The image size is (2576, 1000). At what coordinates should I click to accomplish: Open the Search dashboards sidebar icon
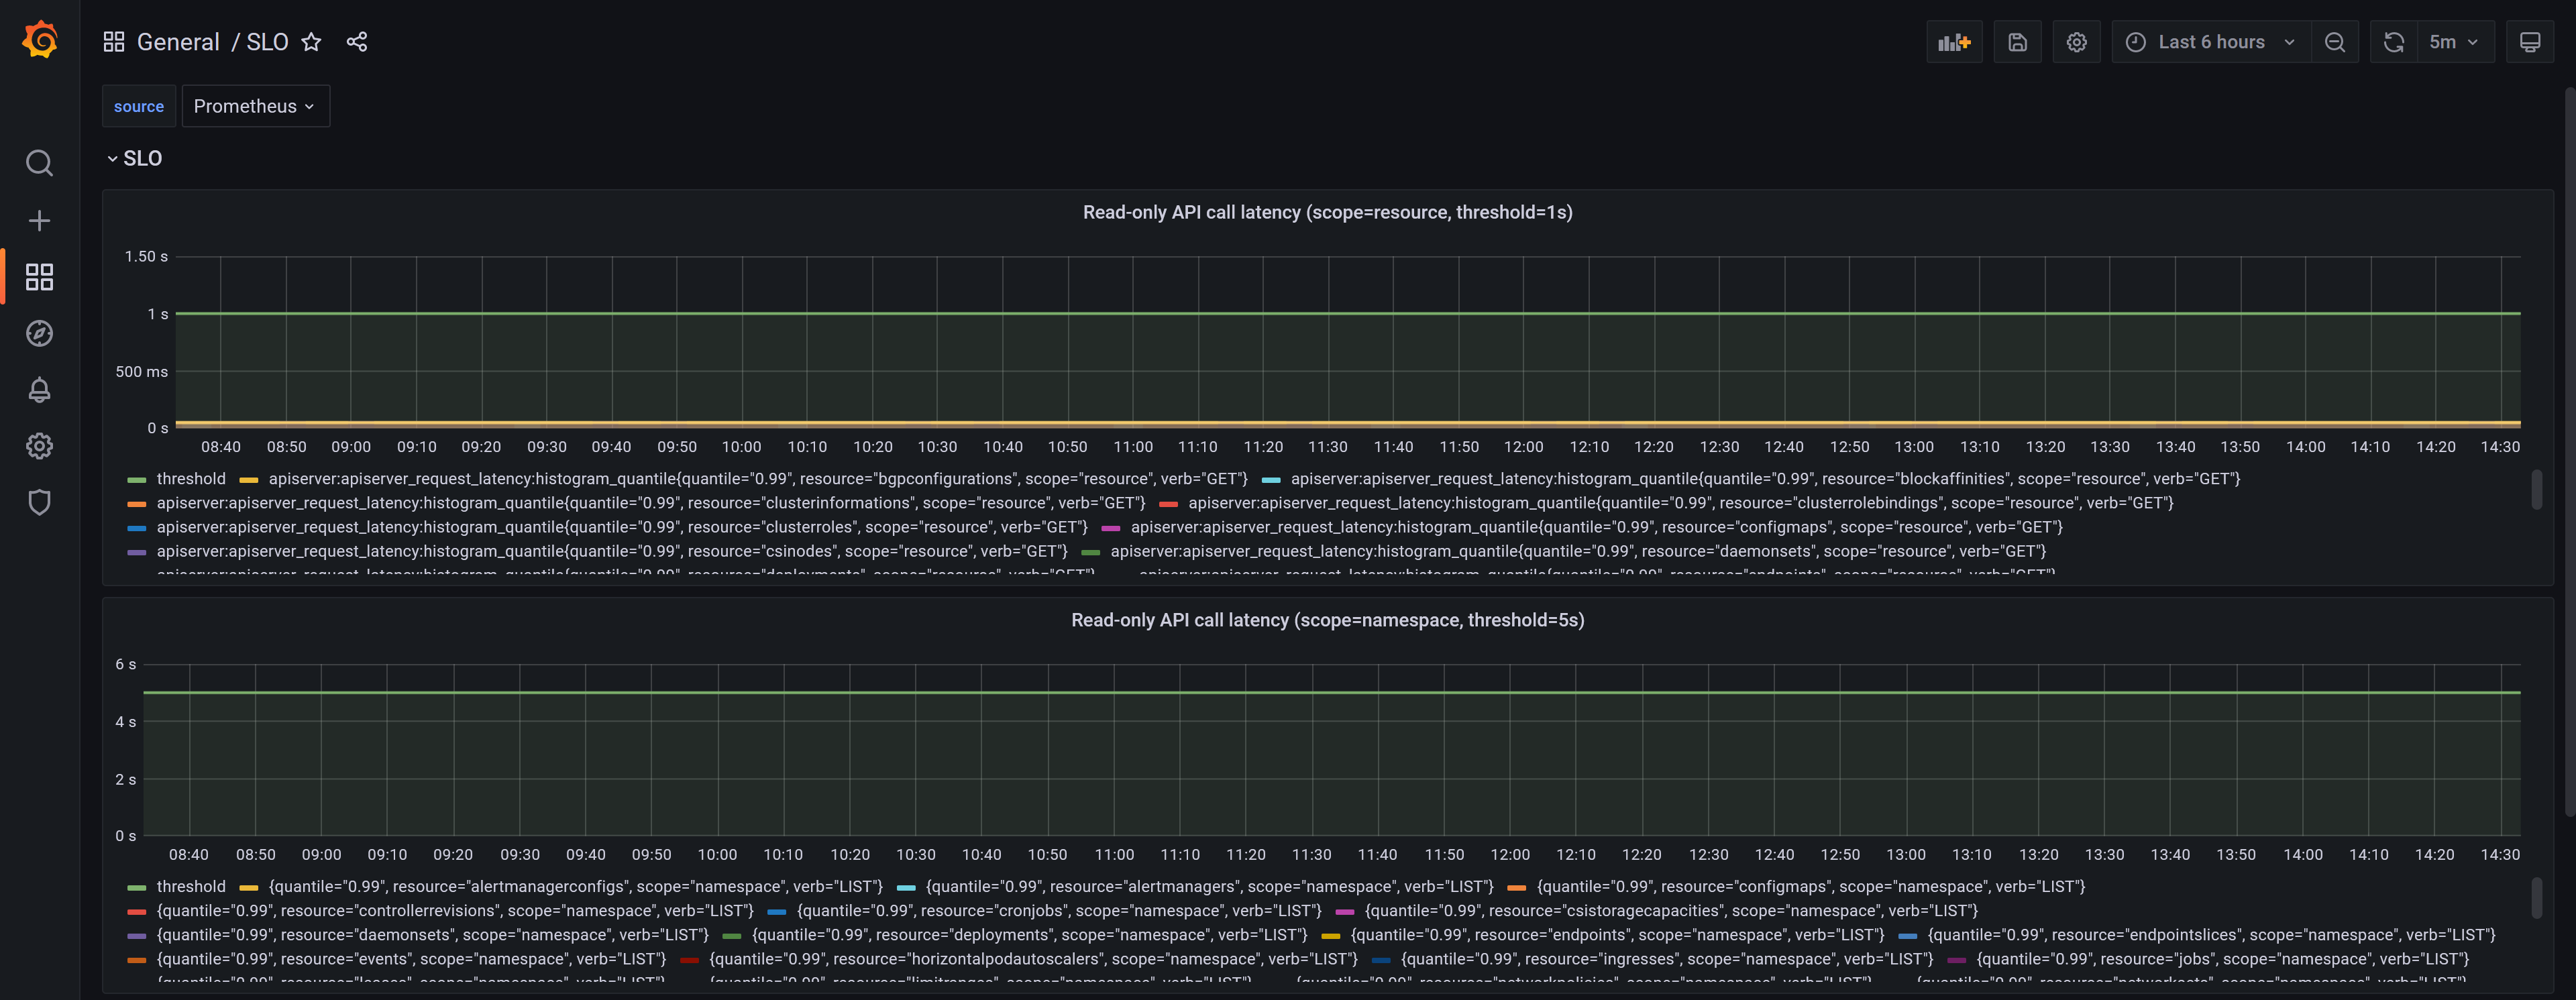(40, 163)
